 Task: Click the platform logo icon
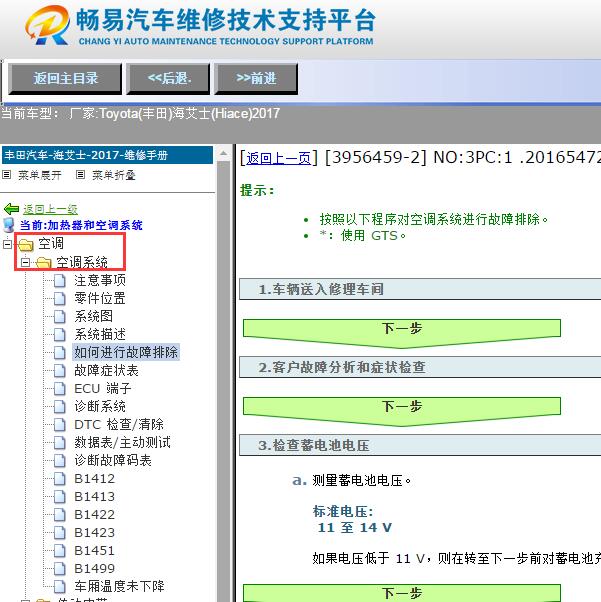[x=48, y=25]
